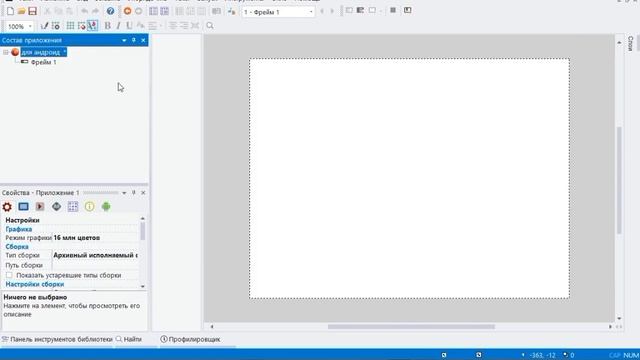Open 'Тип сборки' value dropdown
This screenshot has width=640, height=360.
[96, 255]
